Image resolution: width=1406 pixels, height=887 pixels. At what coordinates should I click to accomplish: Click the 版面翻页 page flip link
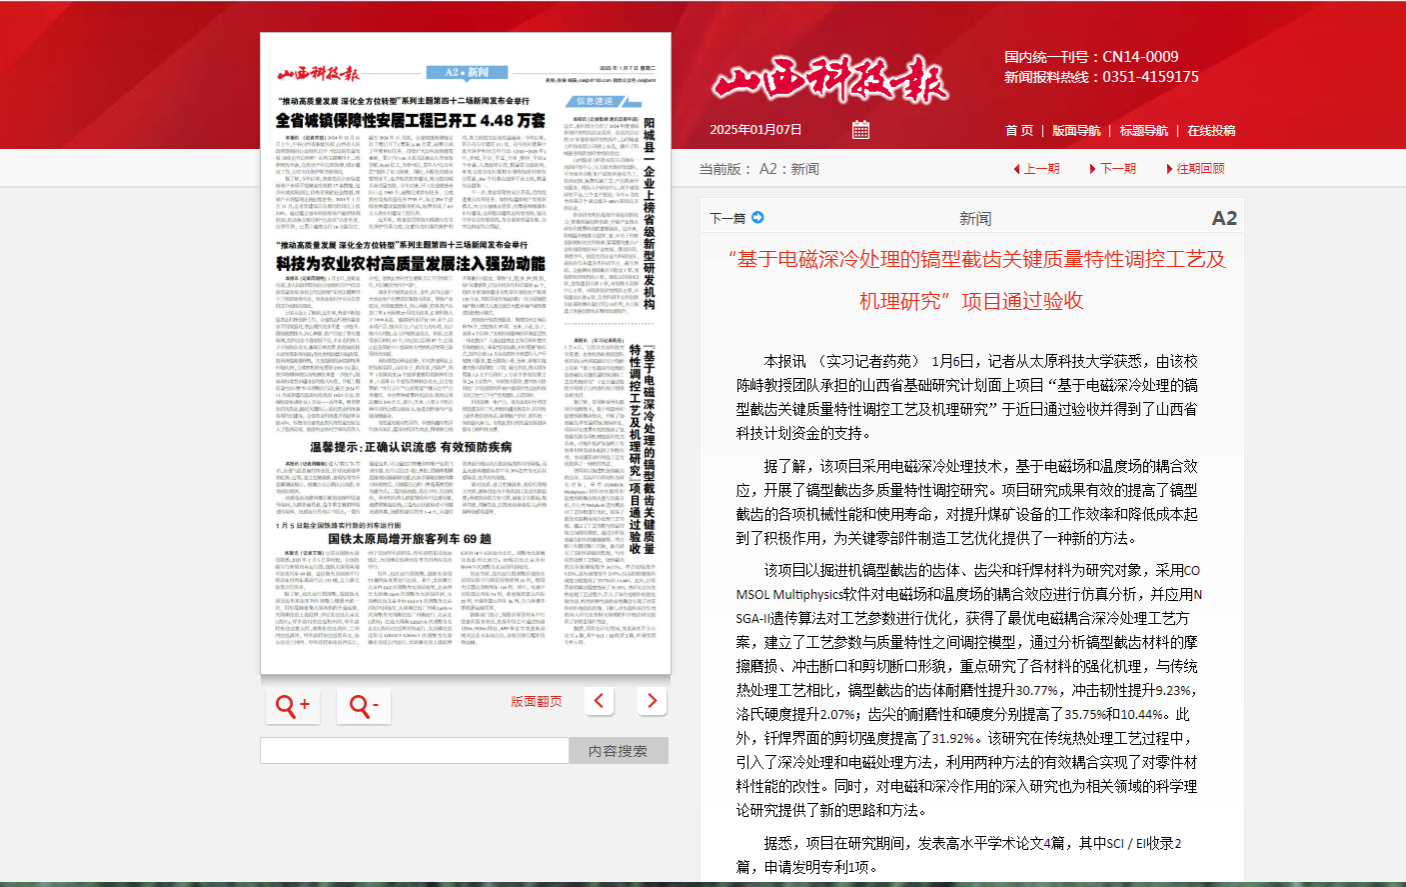click(536, 702)
